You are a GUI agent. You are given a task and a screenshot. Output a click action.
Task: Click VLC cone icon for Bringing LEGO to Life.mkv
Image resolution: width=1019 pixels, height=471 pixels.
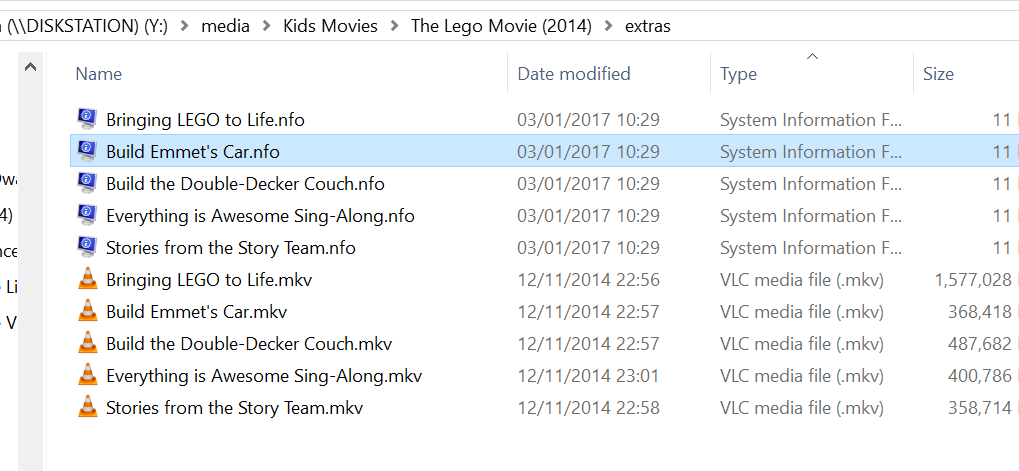click(x=88, y=280)
